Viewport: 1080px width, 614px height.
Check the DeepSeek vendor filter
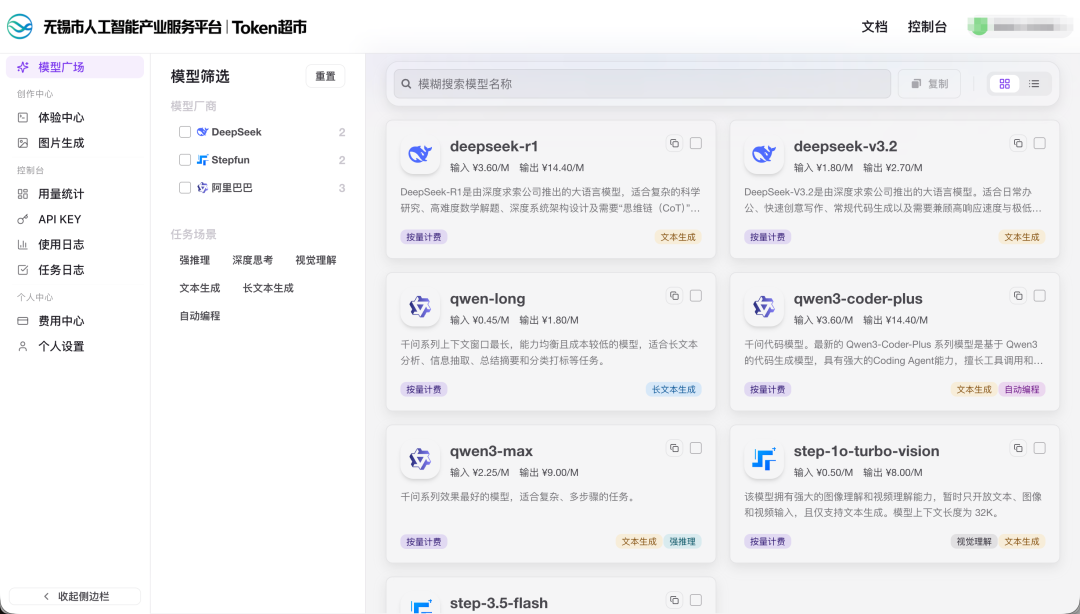(x=185, y=132)
